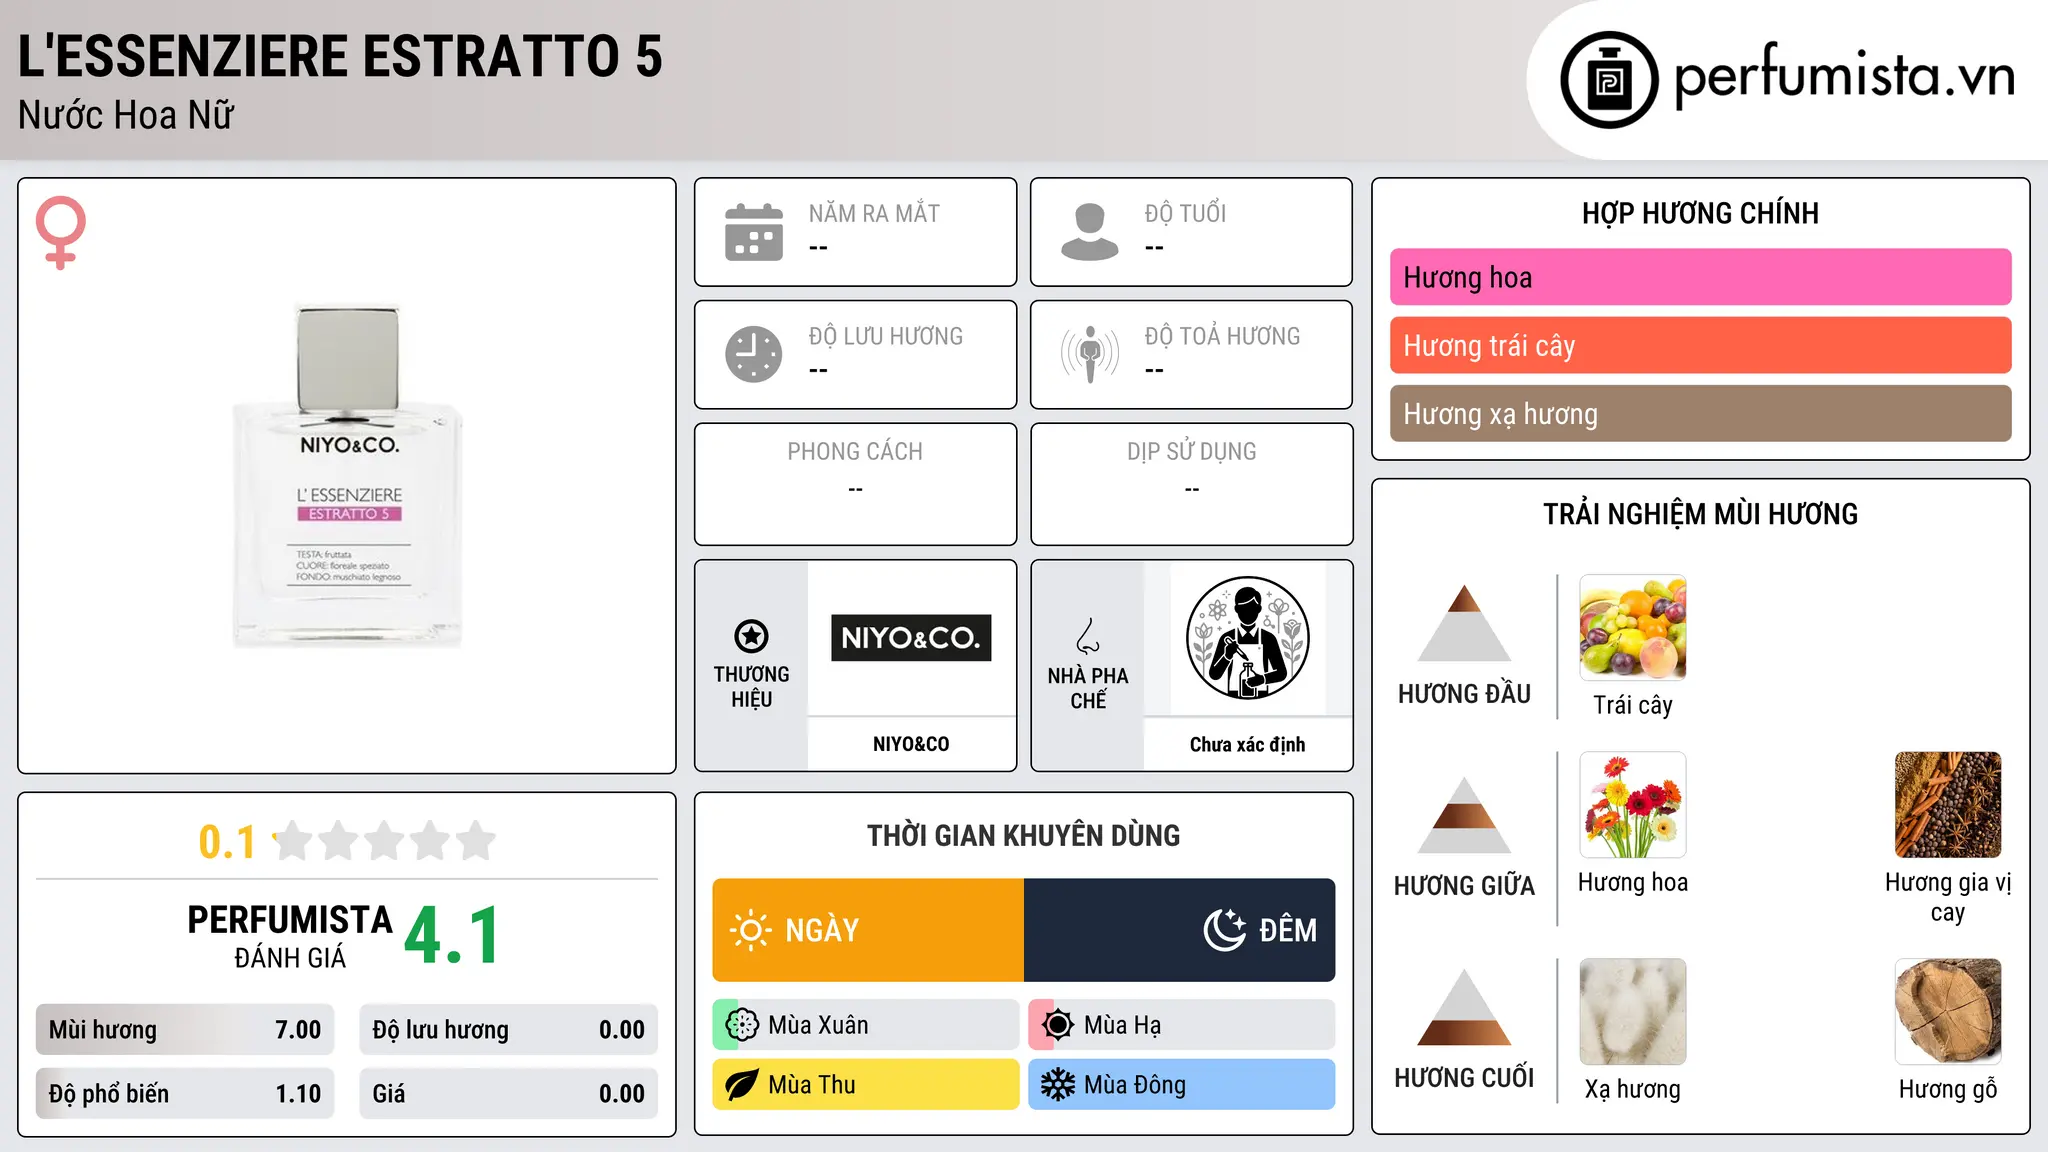Click the person icon beside Độ Tuổi
The width and height of the screenshot is (2048, 1152).
click(1089, 232)
